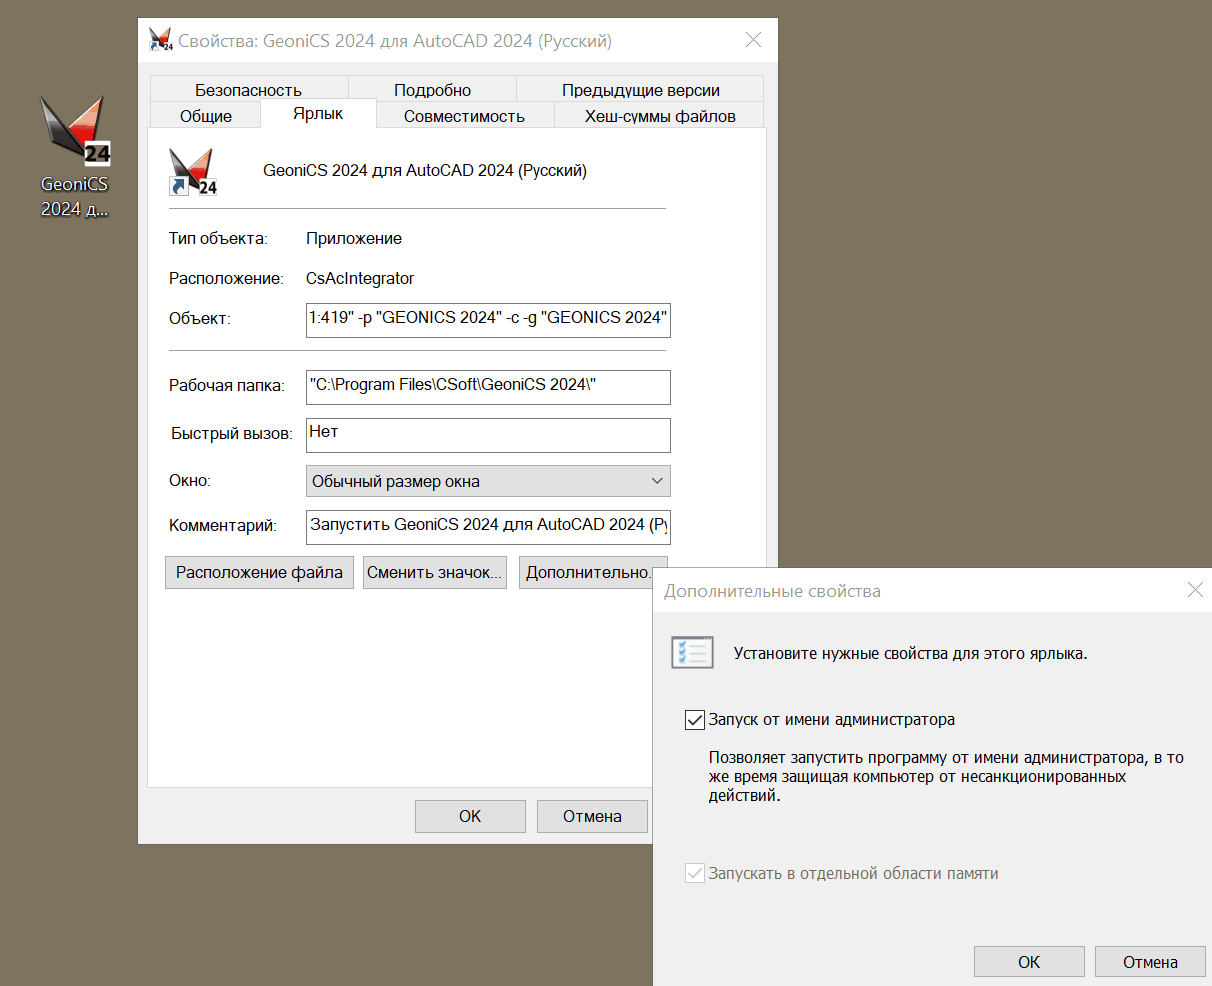
Task: Close the Свойства properties window with X
Action: tap(753, 40)
